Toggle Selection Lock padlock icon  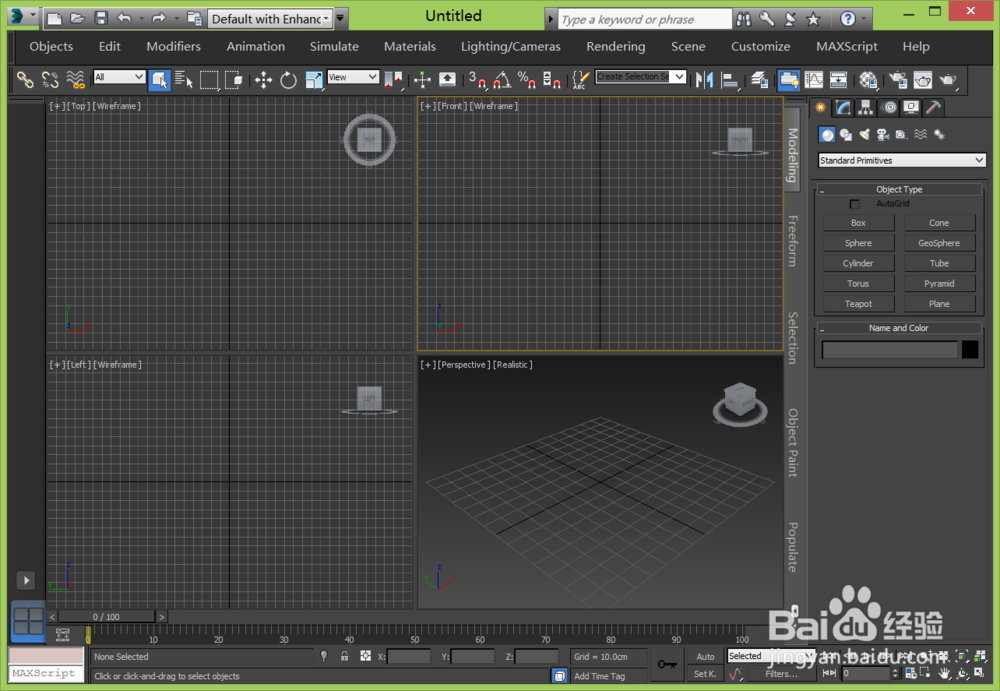tap(344, 656)
